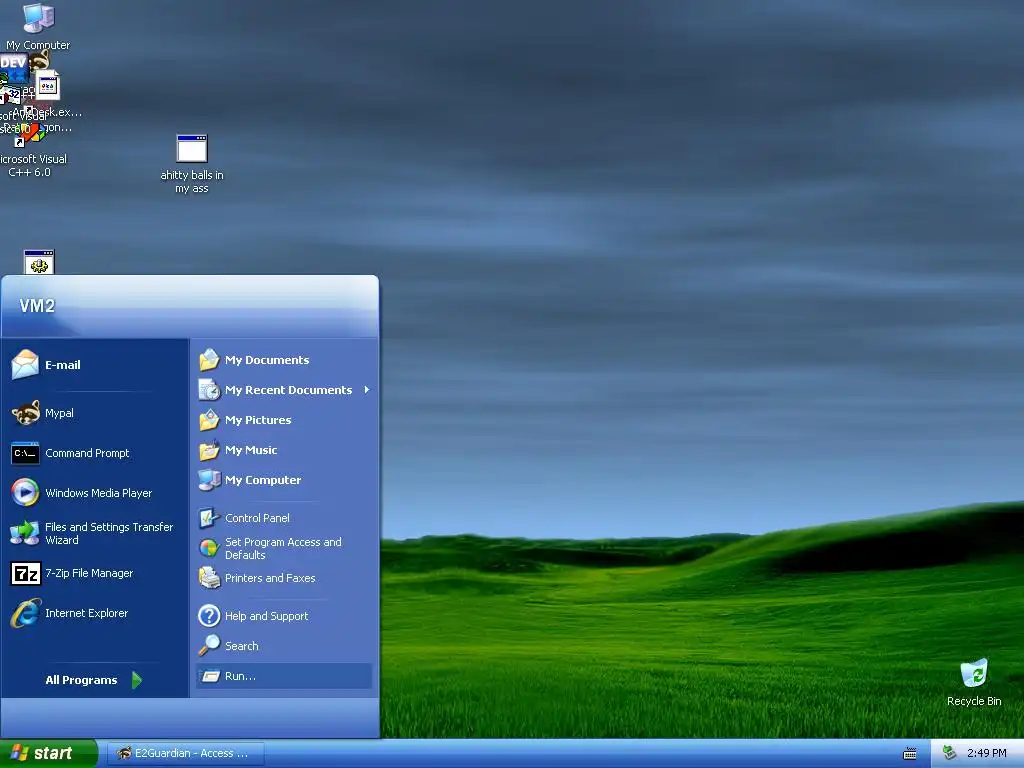This screenshot has height=768, width=1024.
Task: Select Microsoft Visual C++ 6.0 shortcut
Action: pos(33,152)
